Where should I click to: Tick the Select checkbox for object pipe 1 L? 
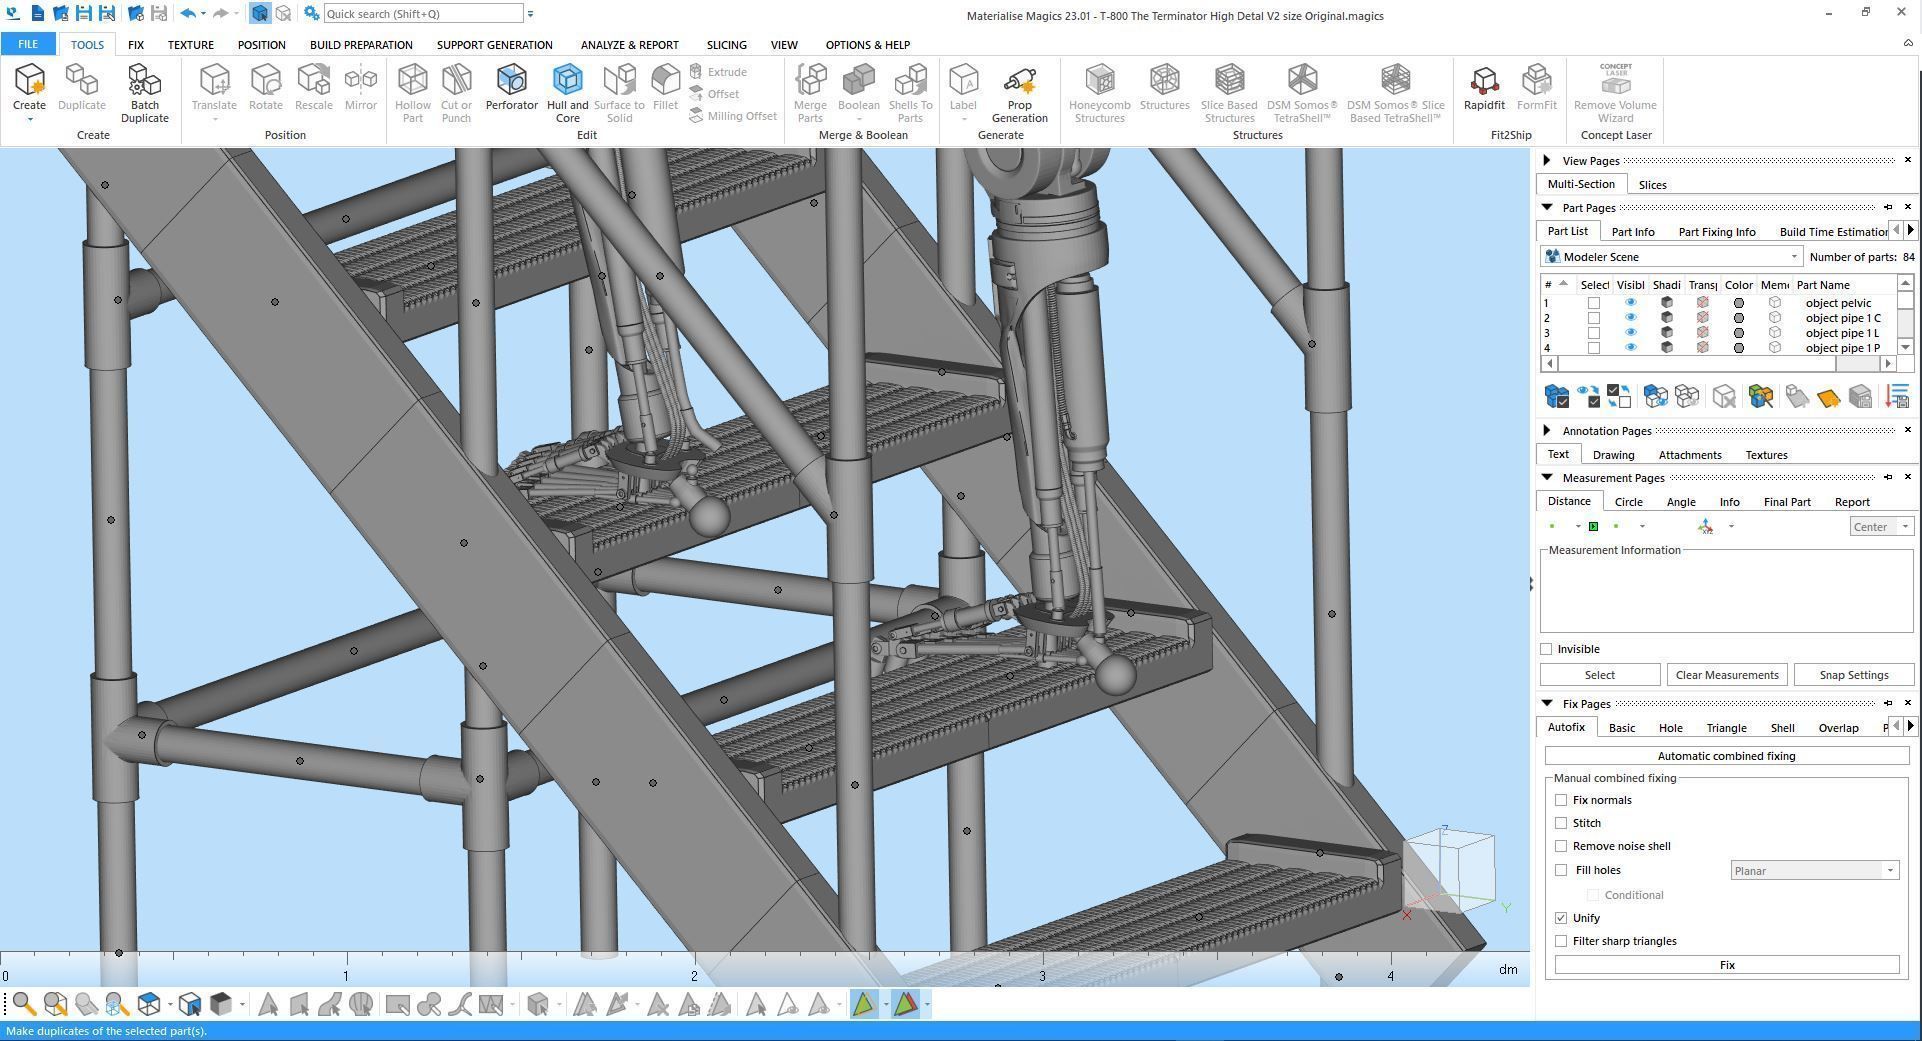pos(1594,333)
